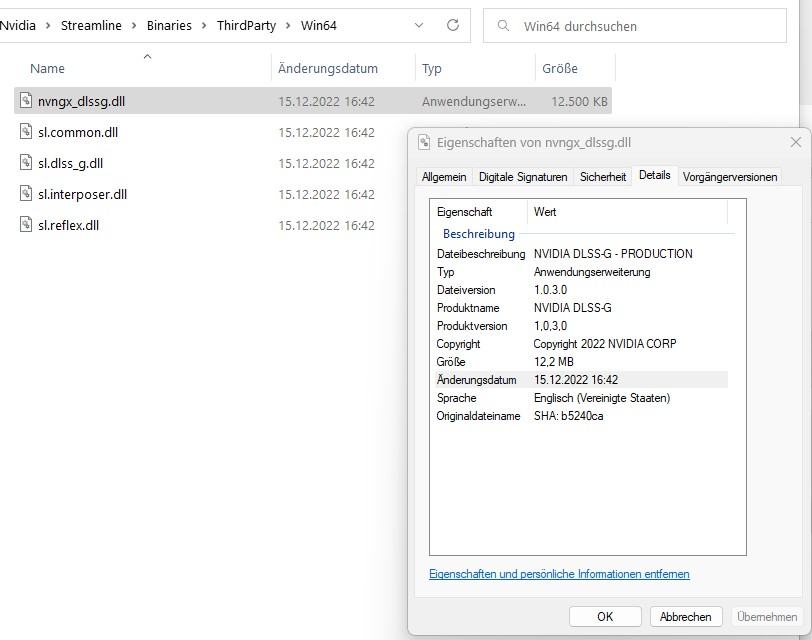Sort files by the Größe column
812x640 pixels.
[560, 68]
